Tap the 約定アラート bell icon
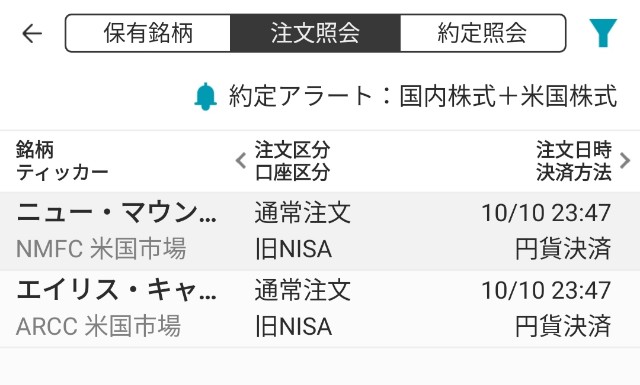 205,96
